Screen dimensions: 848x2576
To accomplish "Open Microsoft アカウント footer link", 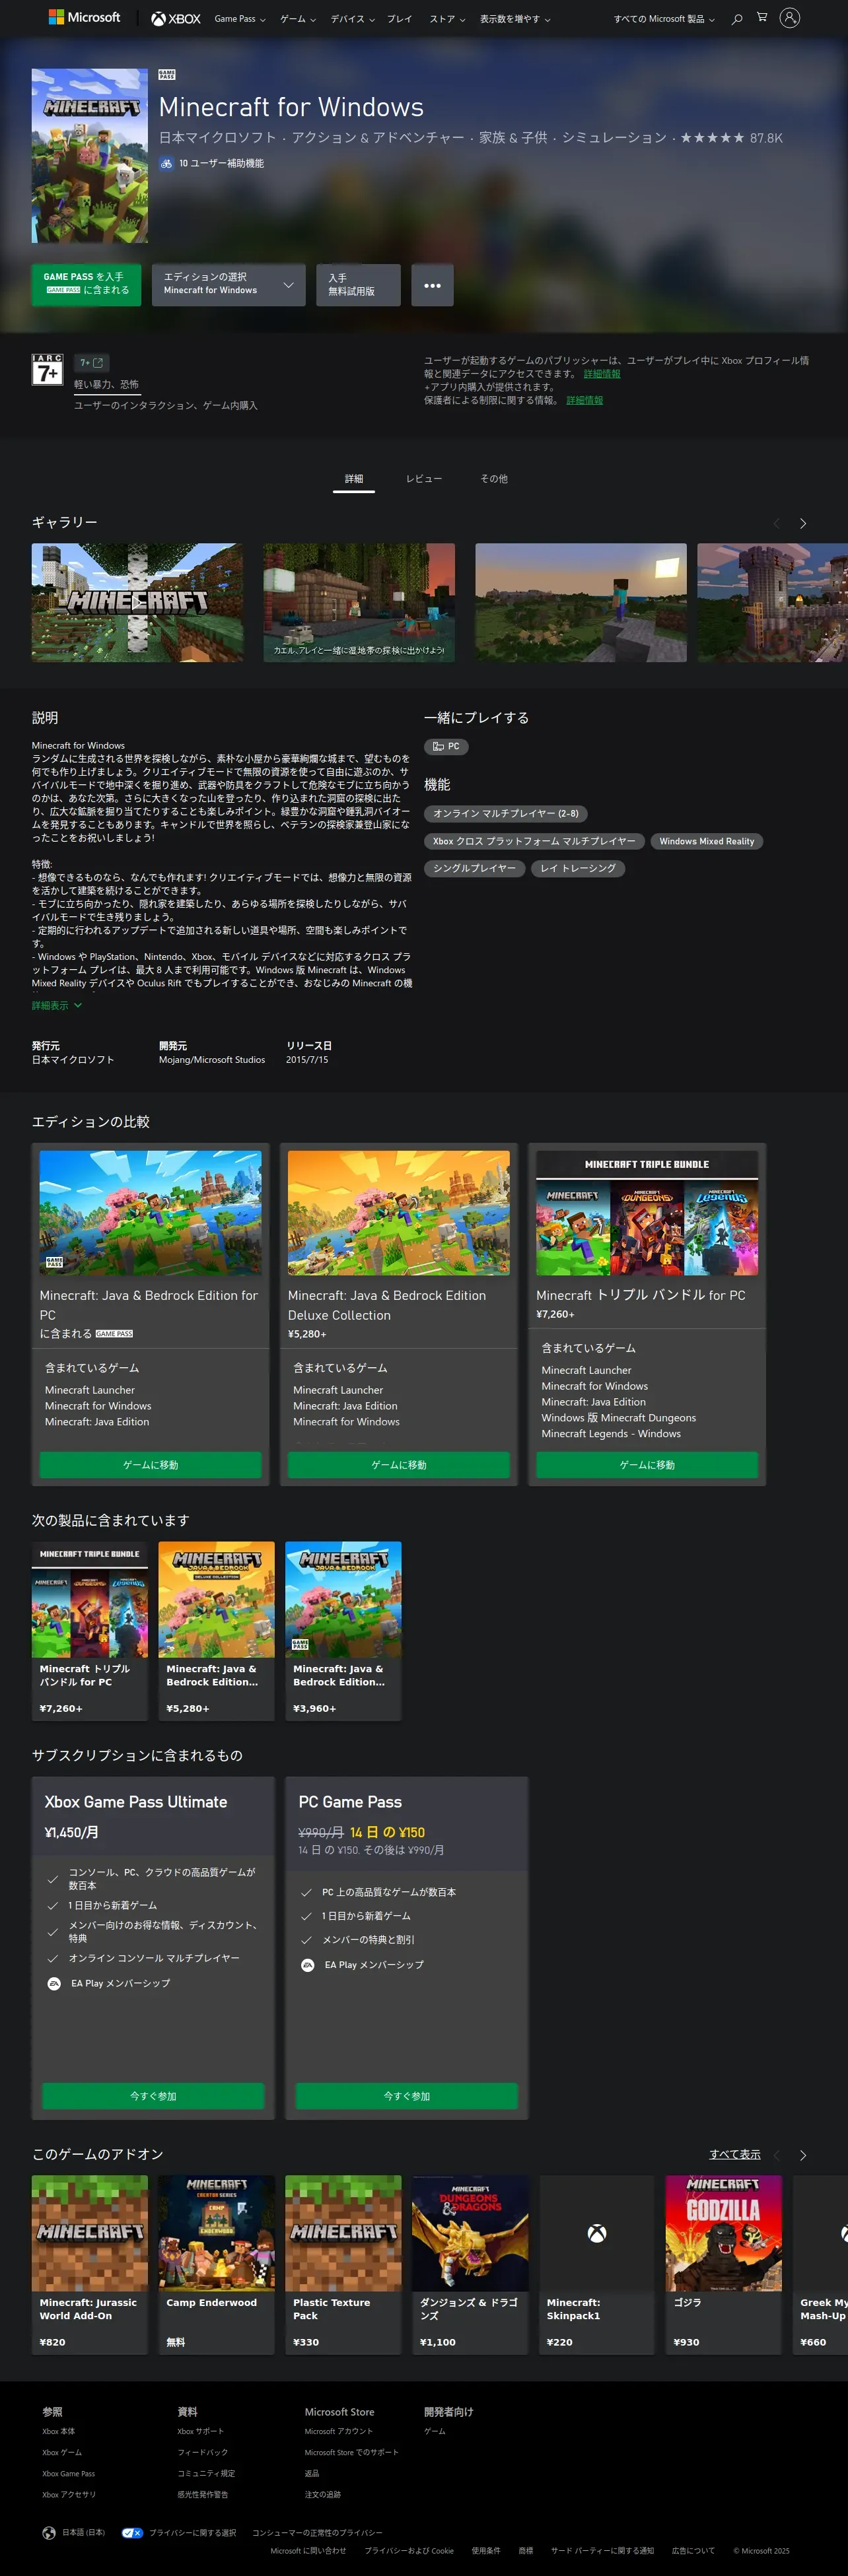I will point(339,2431).
